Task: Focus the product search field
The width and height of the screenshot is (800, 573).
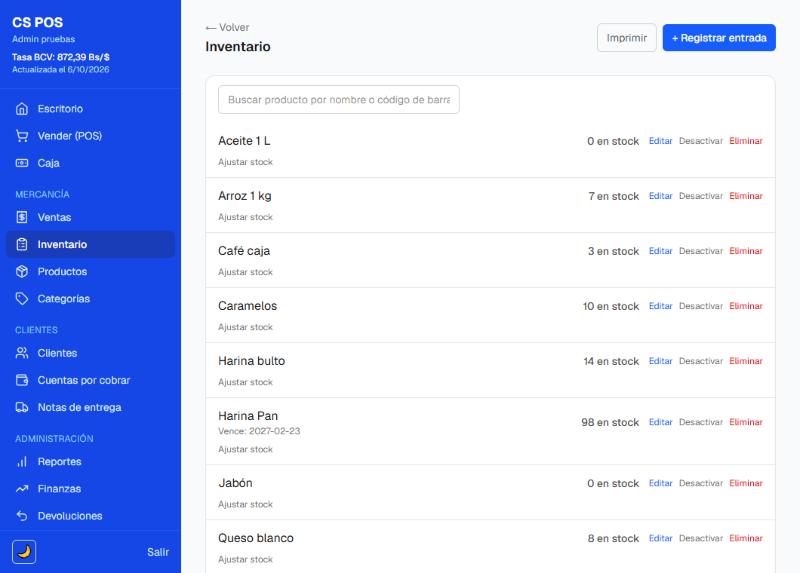Action: pos(339,99)
